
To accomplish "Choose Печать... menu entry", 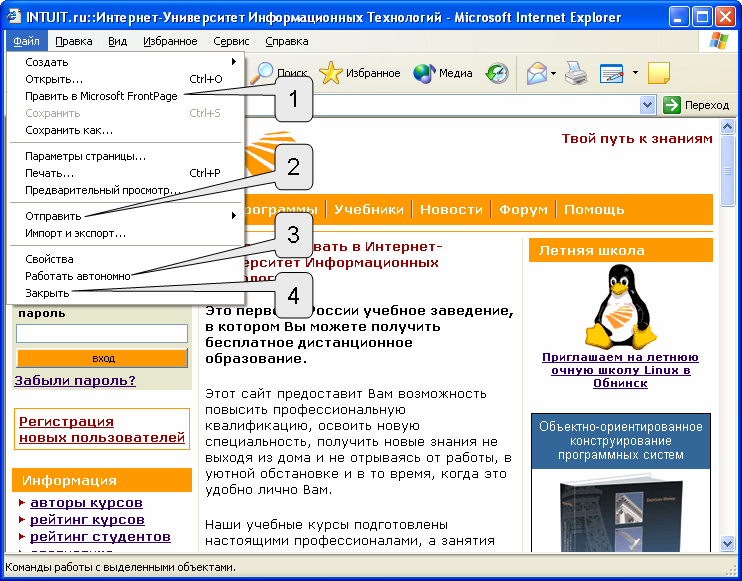I will pyautogui.click(x=125, y=173).
